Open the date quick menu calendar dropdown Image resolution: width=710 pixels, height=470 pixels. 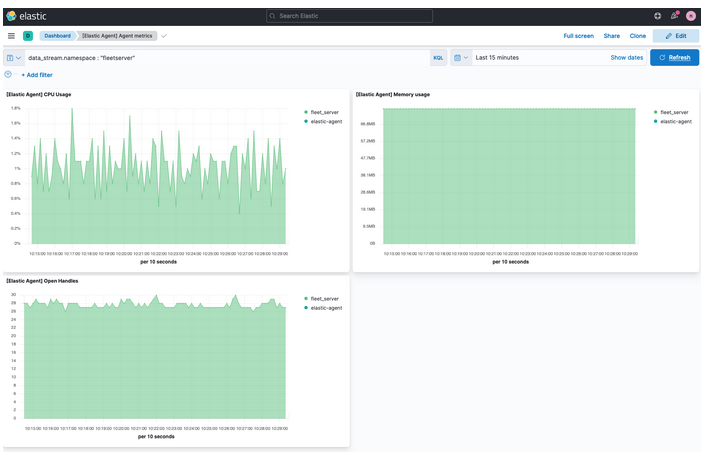tap(460, 58)
